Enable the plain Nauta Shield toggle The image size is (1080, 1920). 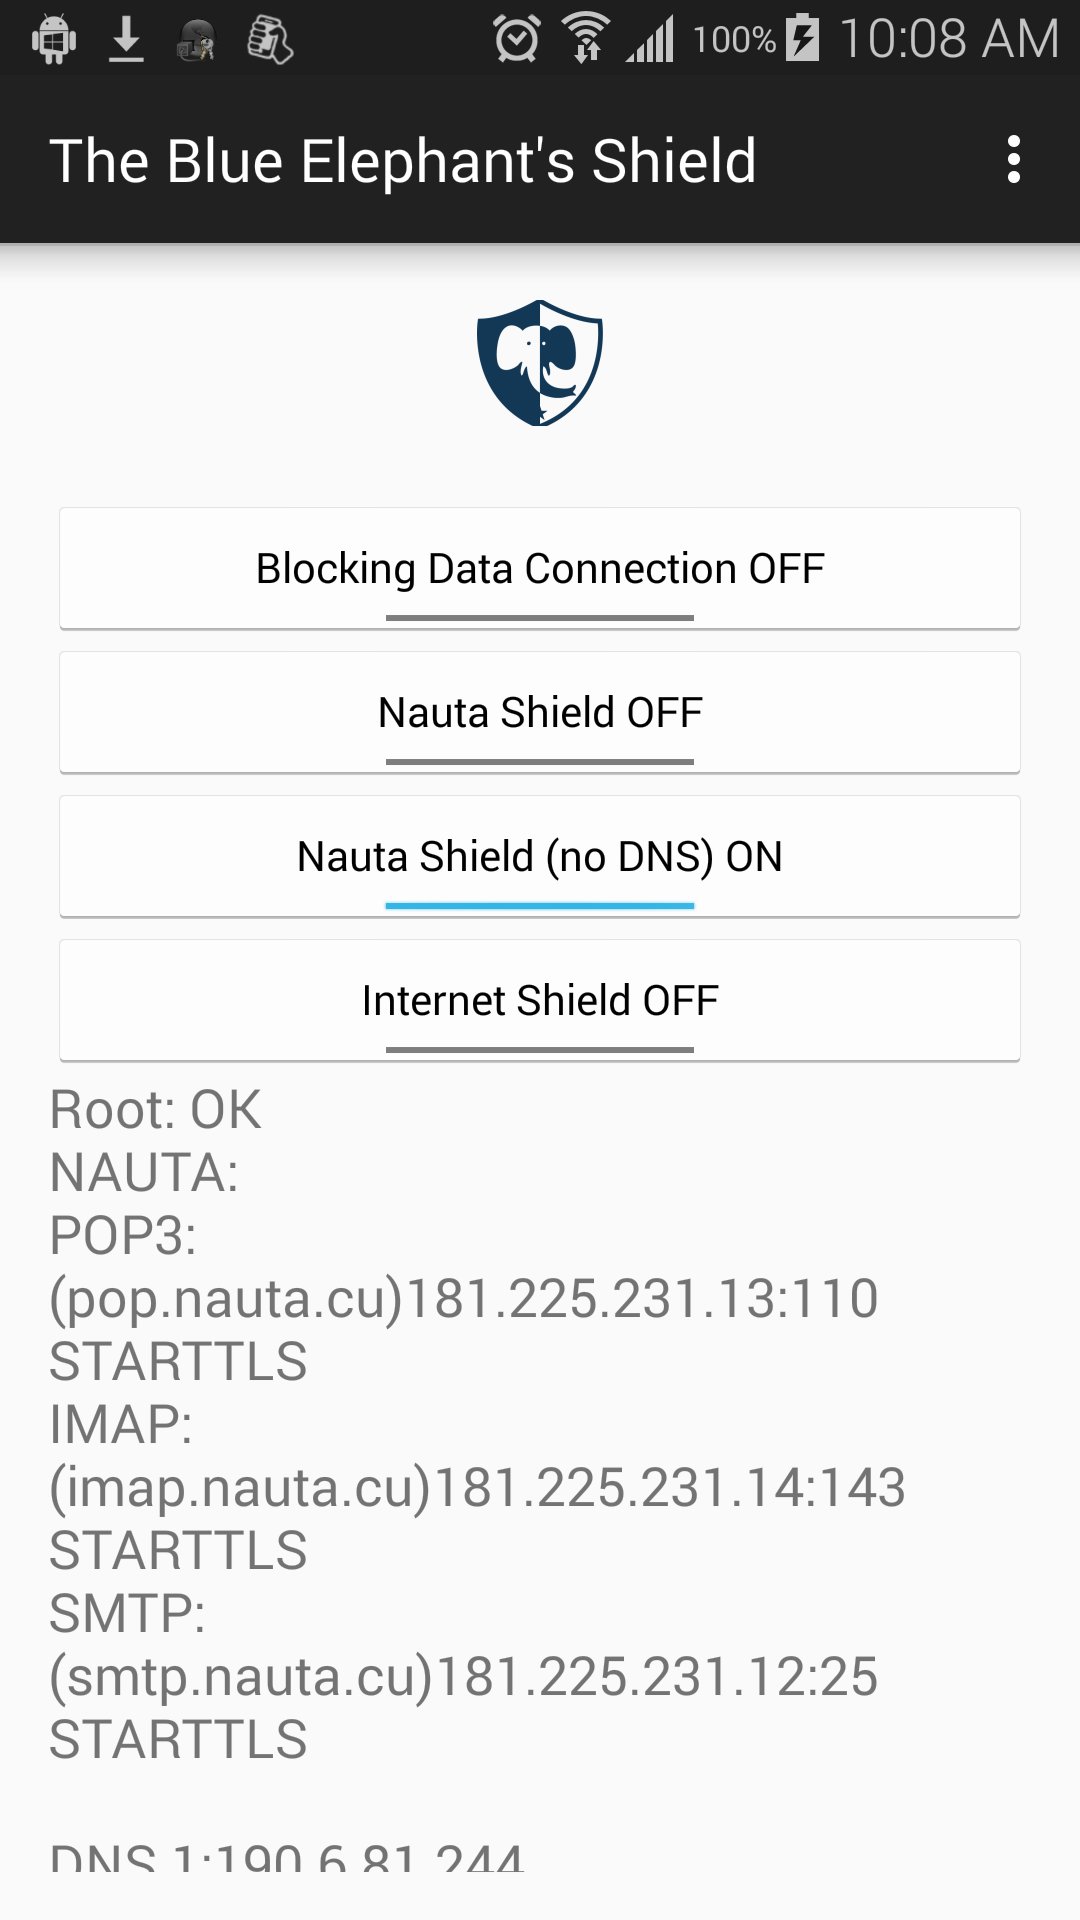[x=540, y=713]
